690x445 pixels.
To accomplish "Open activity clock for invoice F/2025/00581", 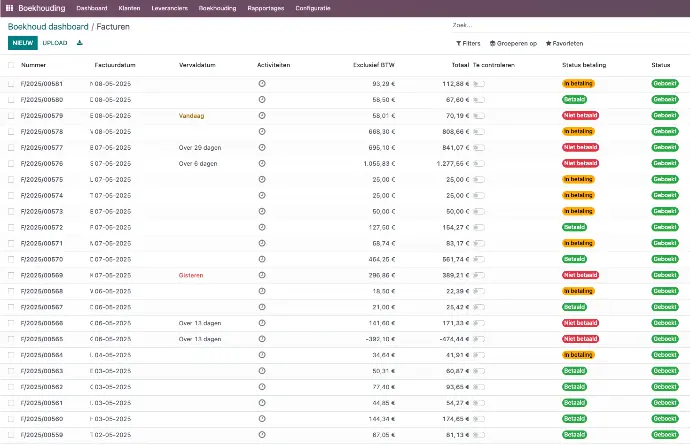I will point(262,84).
